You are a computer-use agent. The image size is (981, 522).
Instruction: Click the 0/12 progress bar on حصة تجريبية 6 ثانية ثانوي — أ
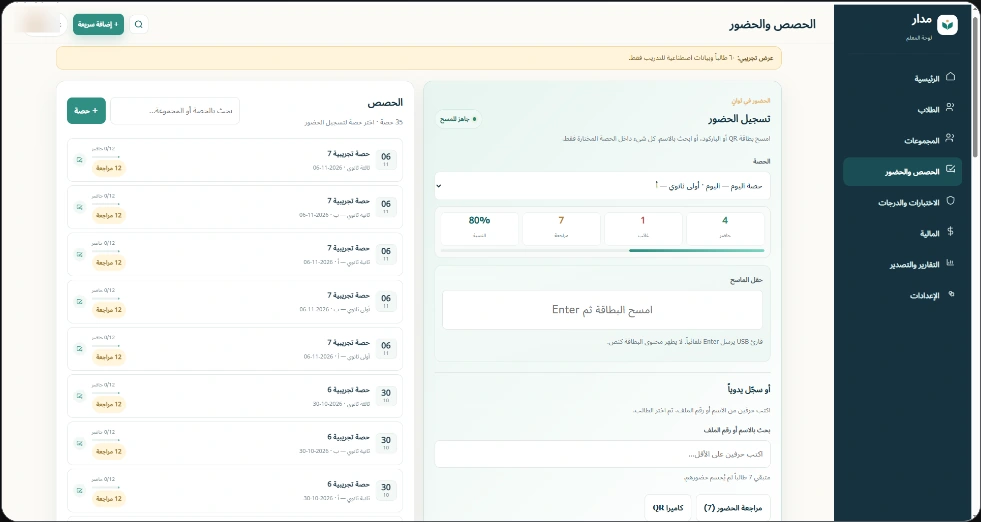coord(106,487)
